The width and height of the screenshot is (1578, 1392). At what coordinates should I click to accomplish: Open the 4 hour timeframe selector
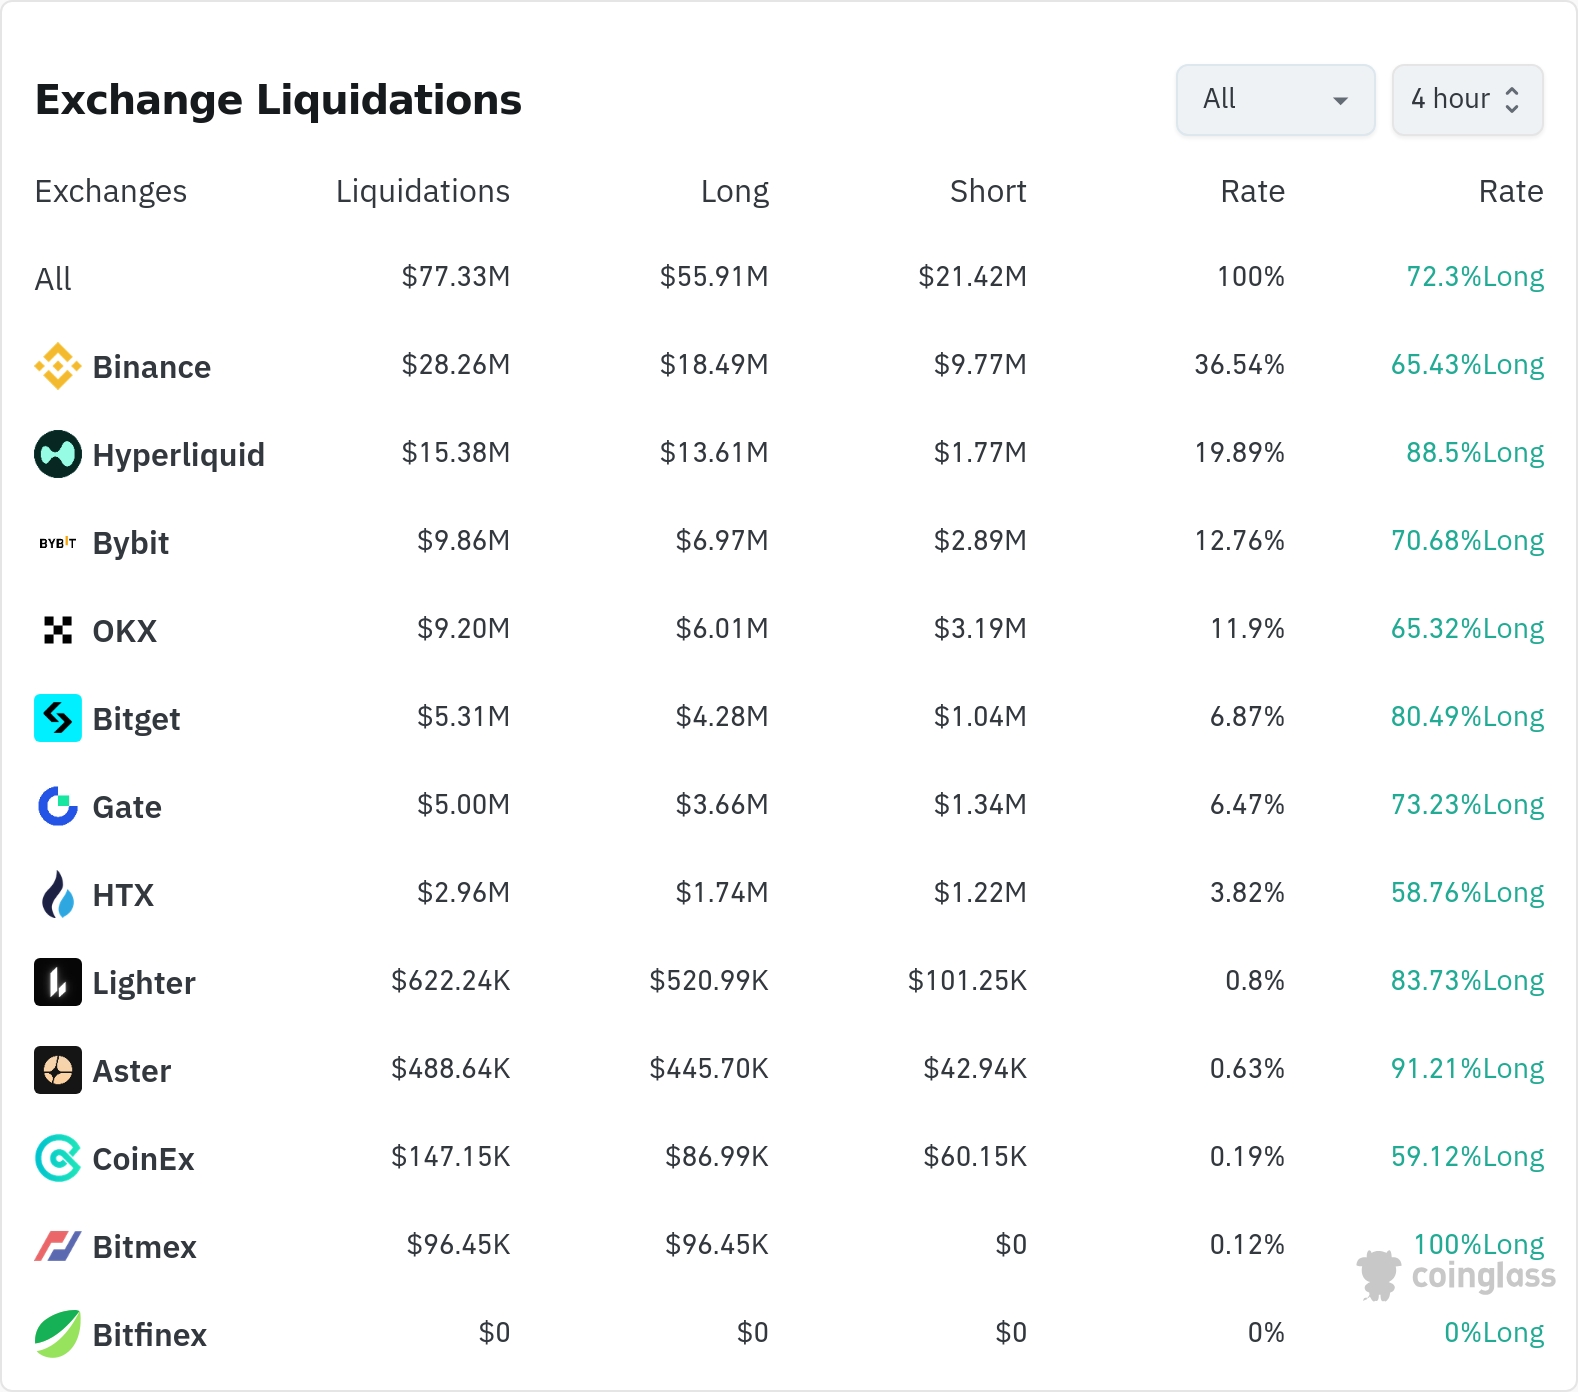point(1467,100)
